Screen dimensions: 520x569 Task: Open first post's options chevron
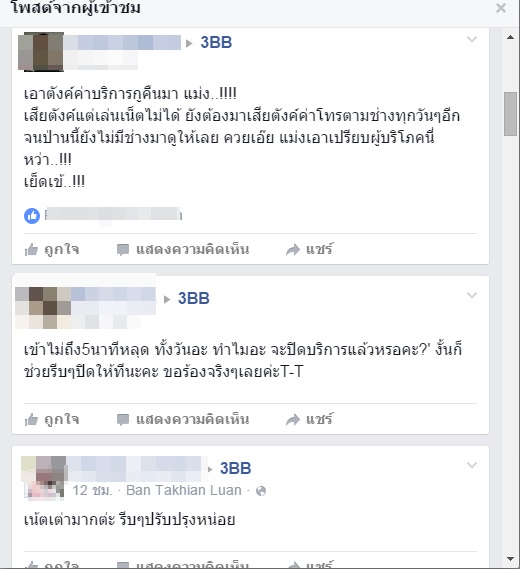(472, 39)
